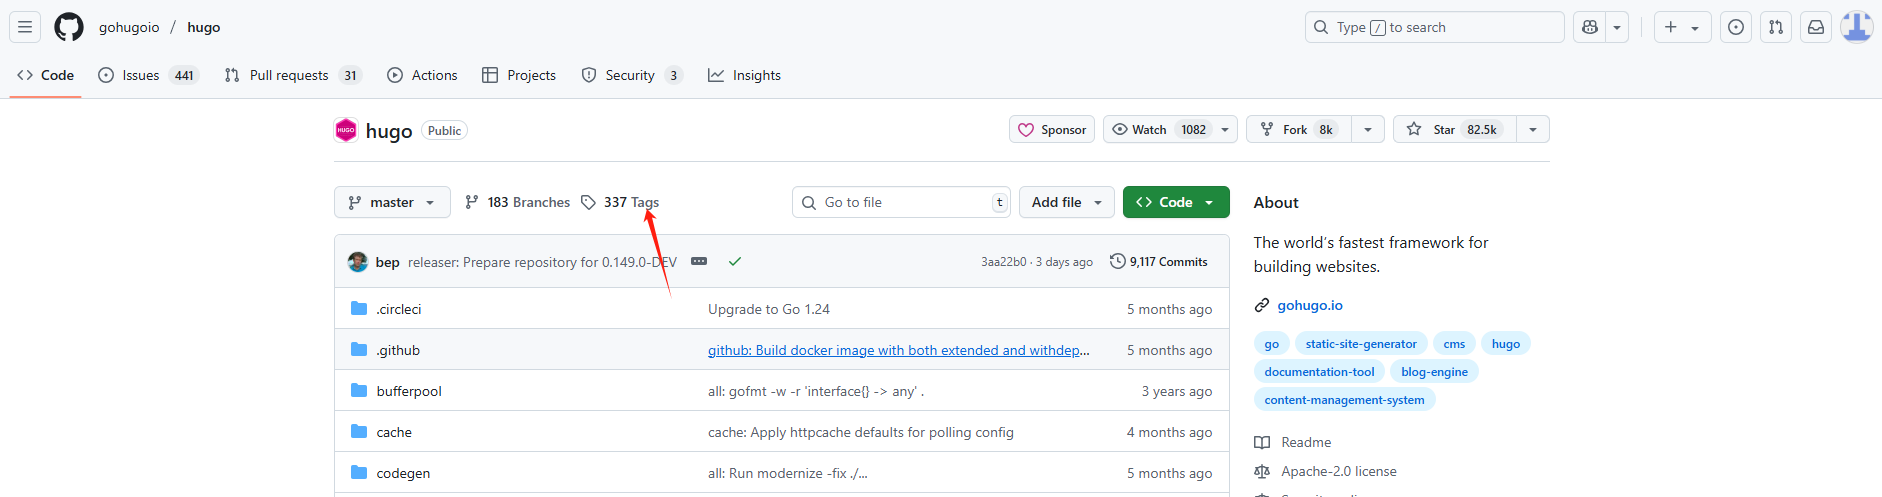Open the bufferpool folder
This screenshot has width=1882, height=497.
(409, 391)
